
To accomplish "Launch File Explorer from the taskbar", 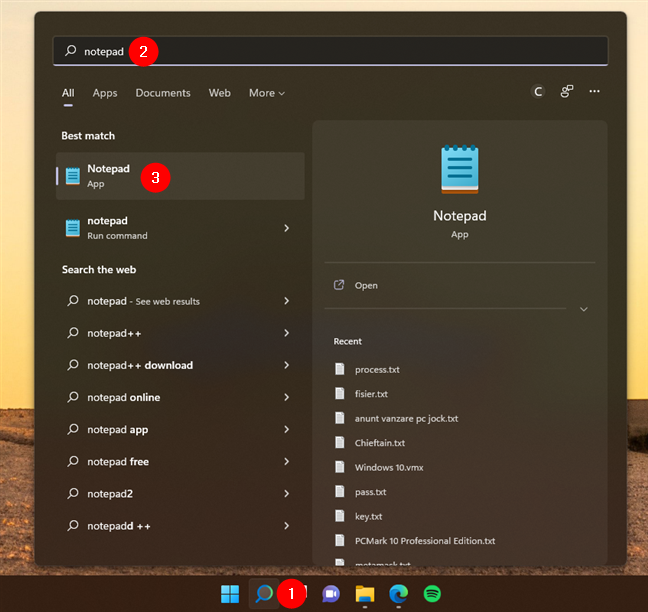I will click(x=364, y=594).
